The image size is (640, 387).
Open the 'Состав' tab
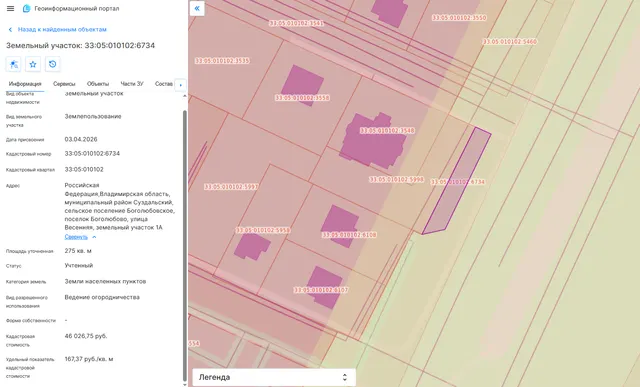point(164,84)
